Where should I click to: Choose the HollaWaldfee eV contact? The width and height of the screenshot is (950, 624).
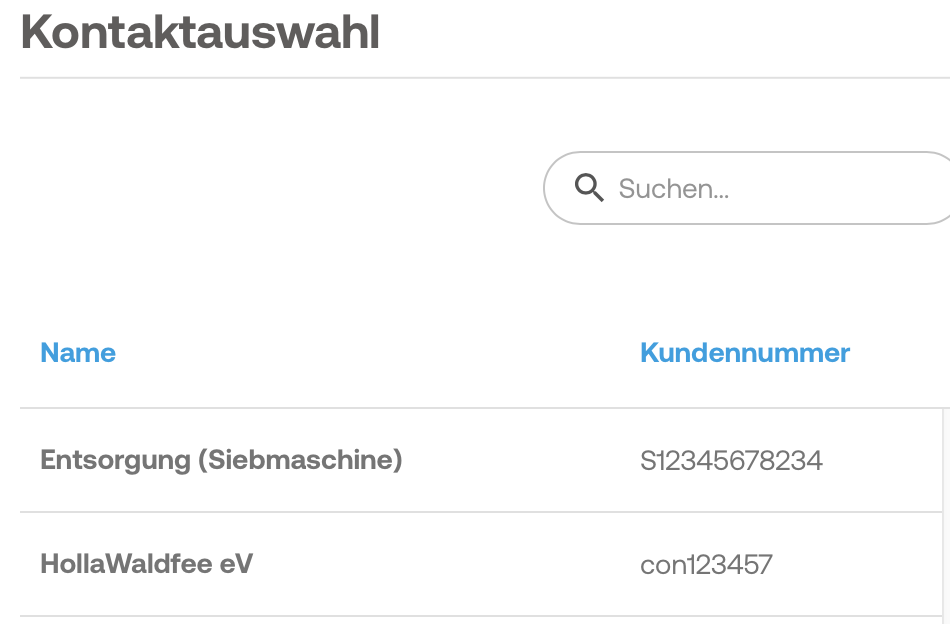pyautogui.click(x=147, y=564)
